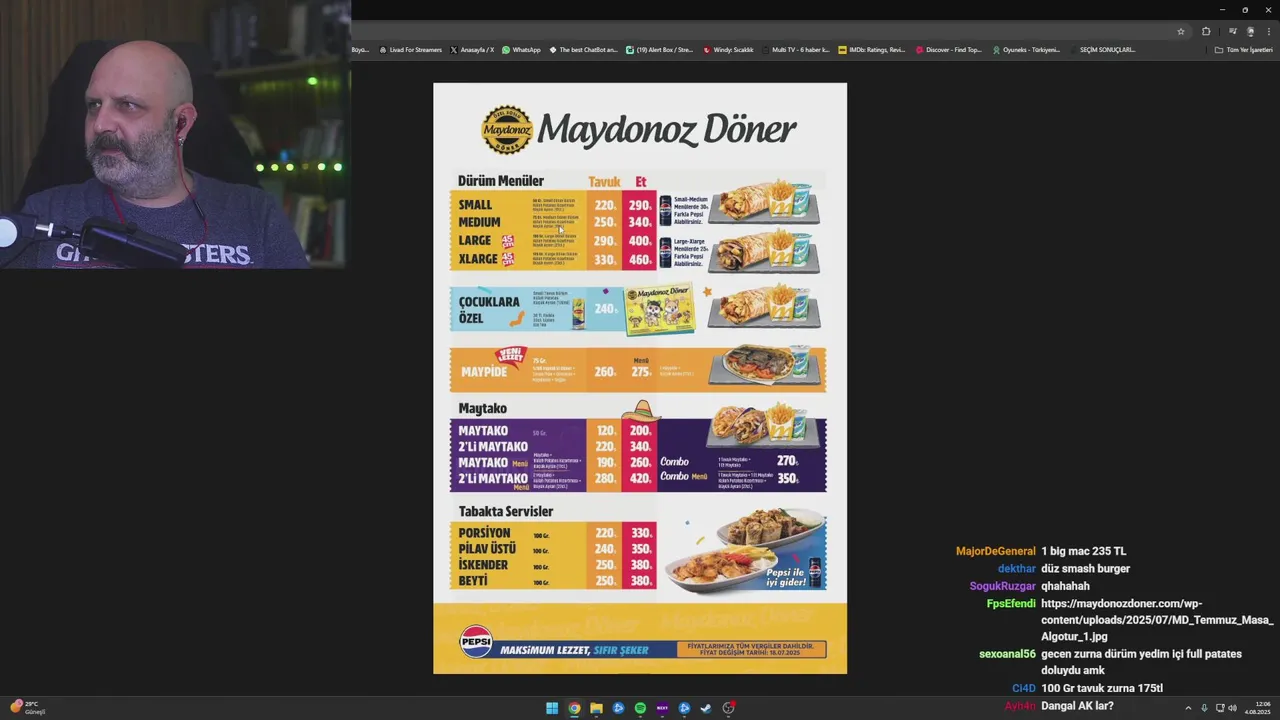Open the Windy: Sıcaklık bookmark

728,50
